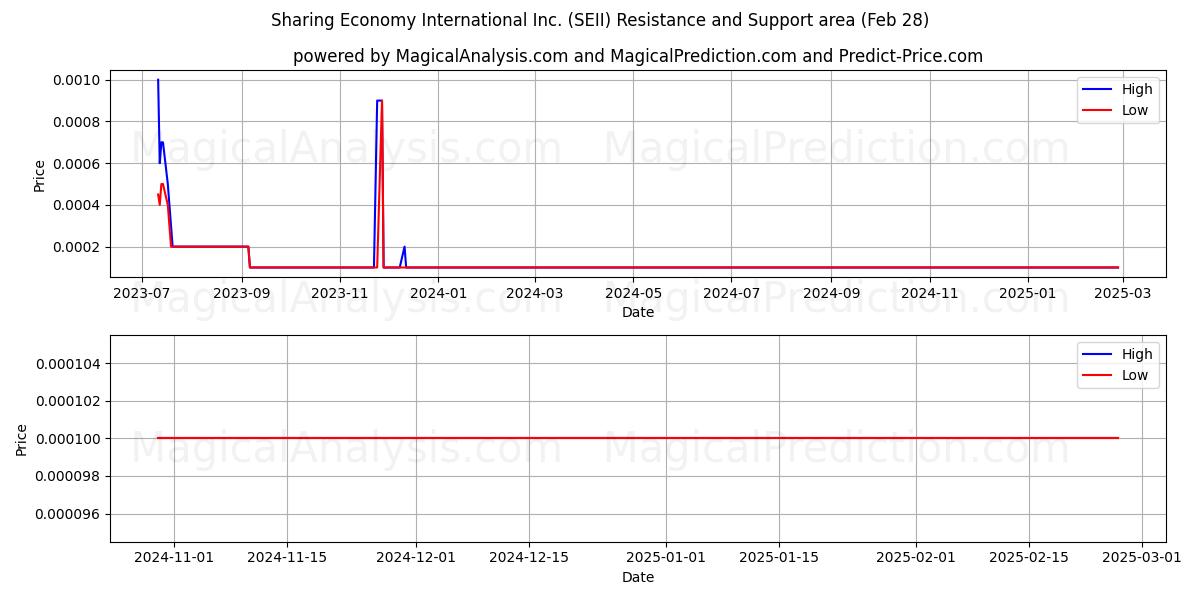This screenshot has height=600, width=1200.
Task: Click the 2025-01 tick label in upper chart
Action: [x=1028, y=293]
